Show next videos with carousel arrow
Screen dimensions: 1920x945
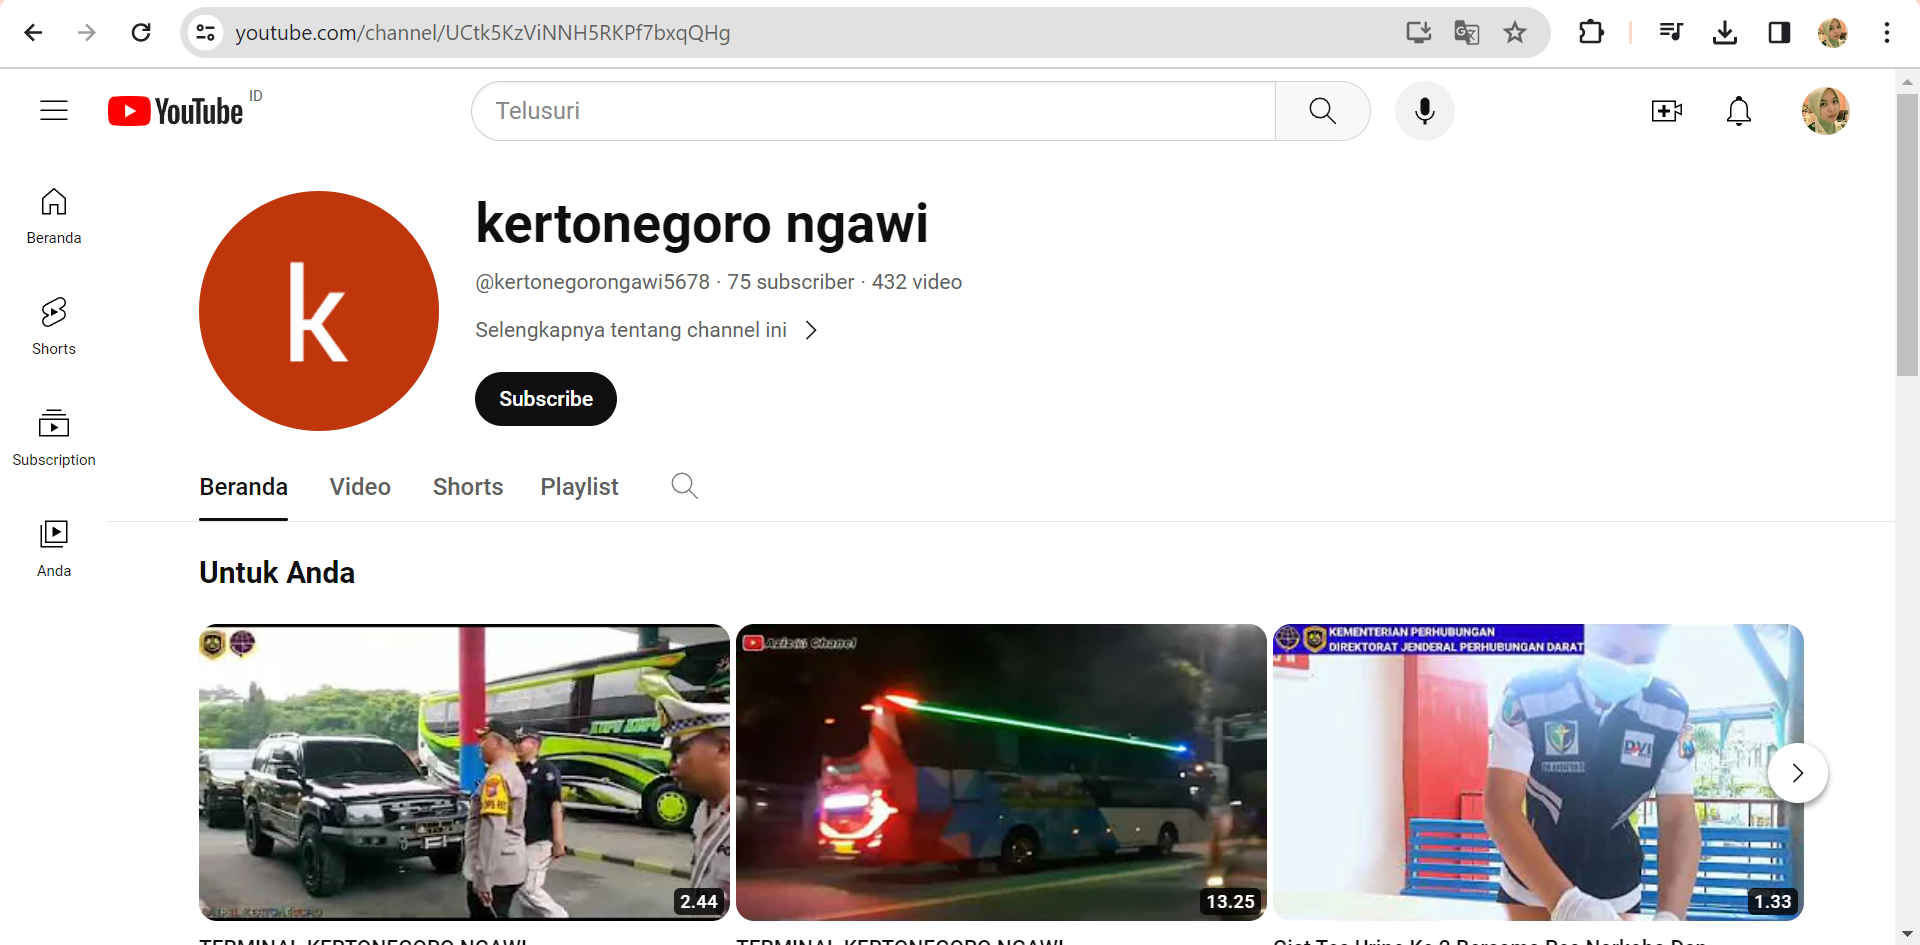point(1797,773)
